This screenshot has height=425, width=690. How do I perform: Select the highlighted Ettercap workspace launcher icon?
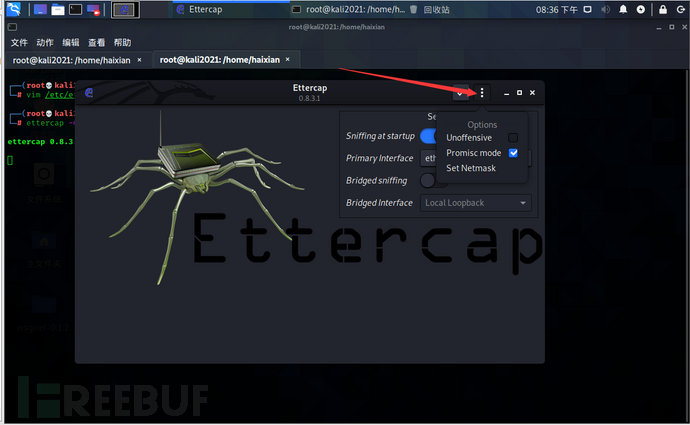click(x=125, y=9)
